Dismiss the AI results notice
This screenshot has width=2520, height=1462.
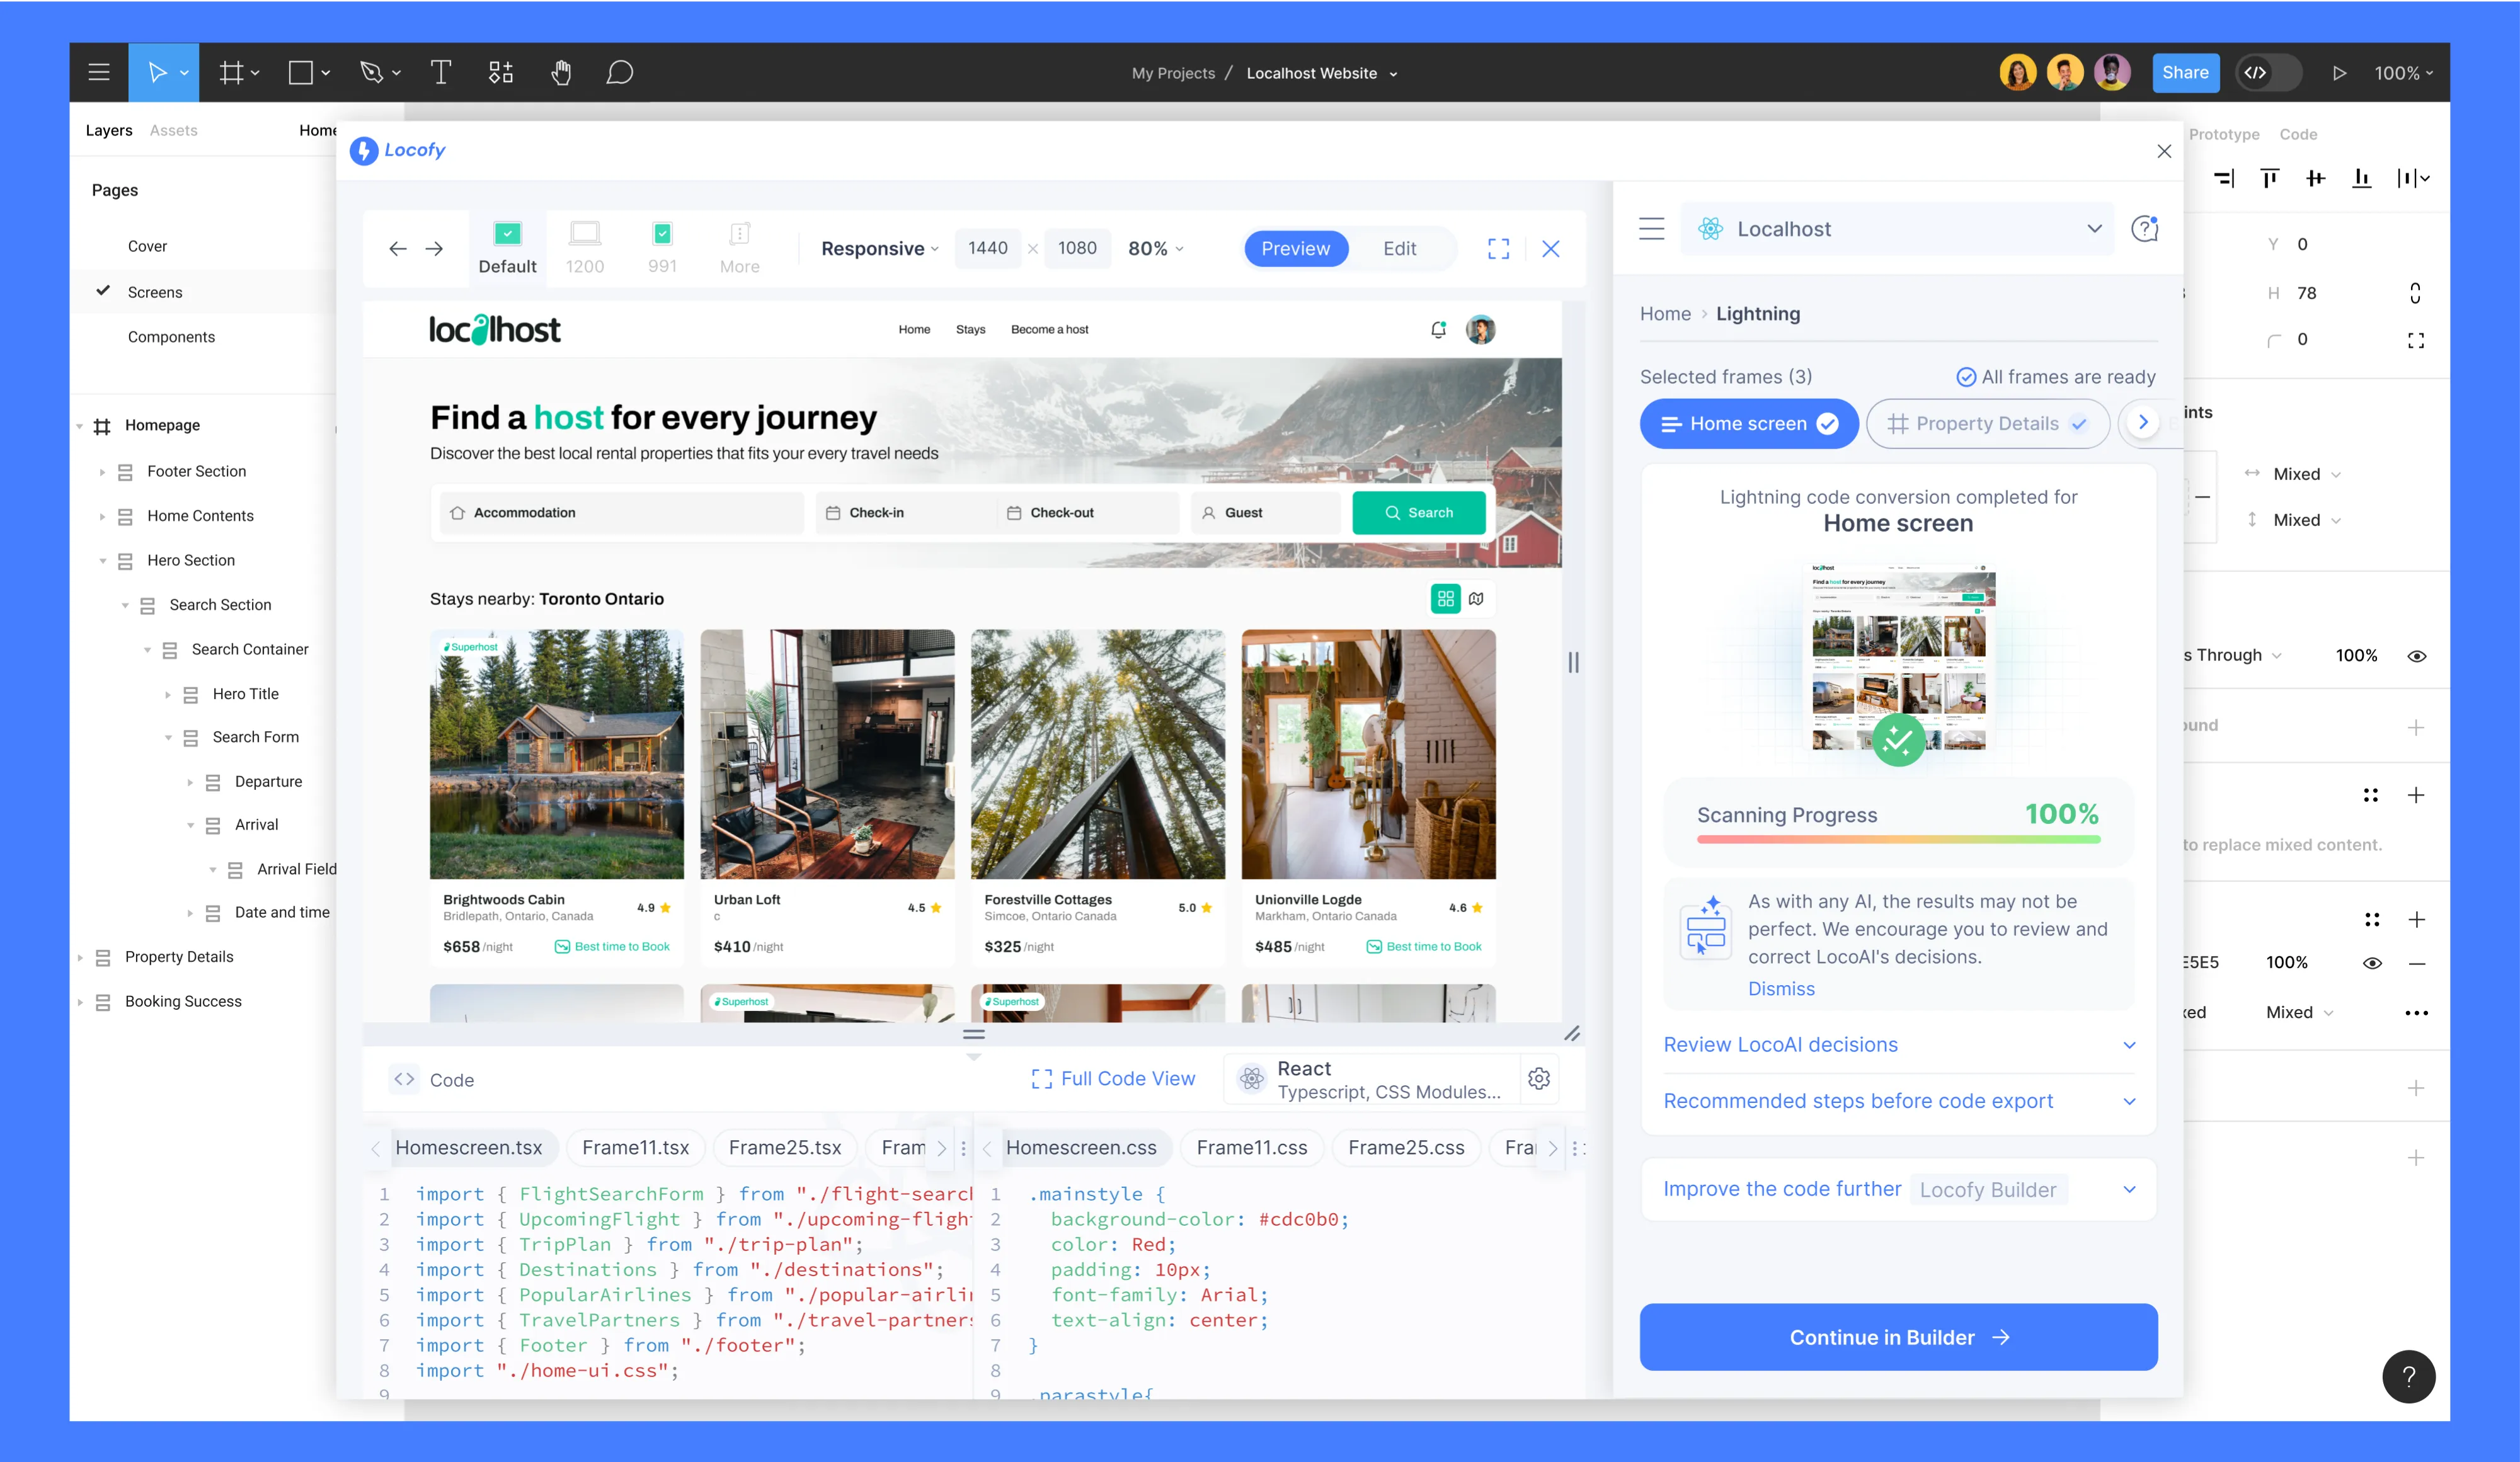coord(1781,988)
